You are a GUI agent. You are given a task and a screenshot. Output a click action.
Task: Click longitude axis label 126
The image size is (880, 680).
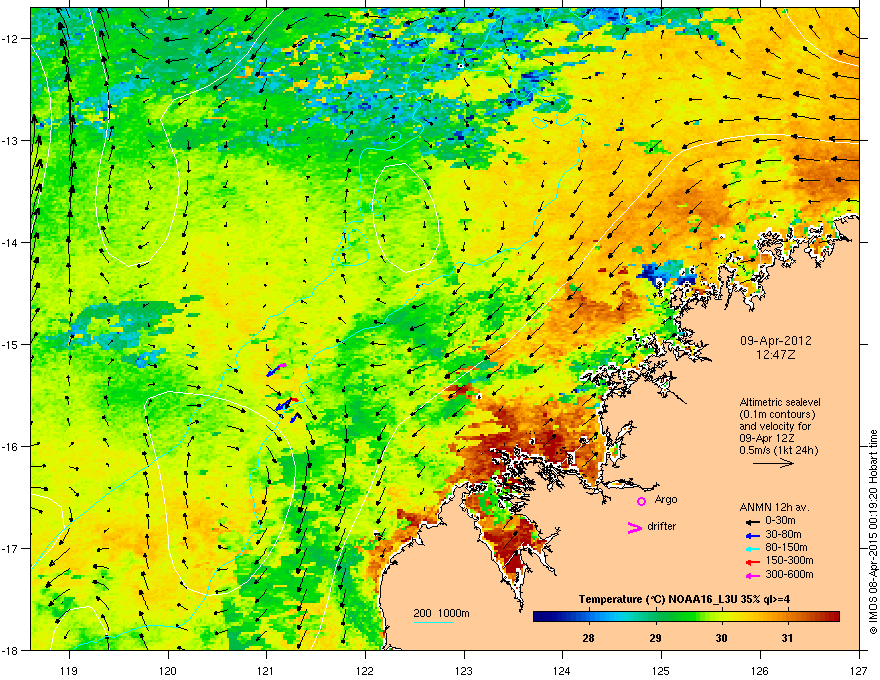[x=759, y=670]
